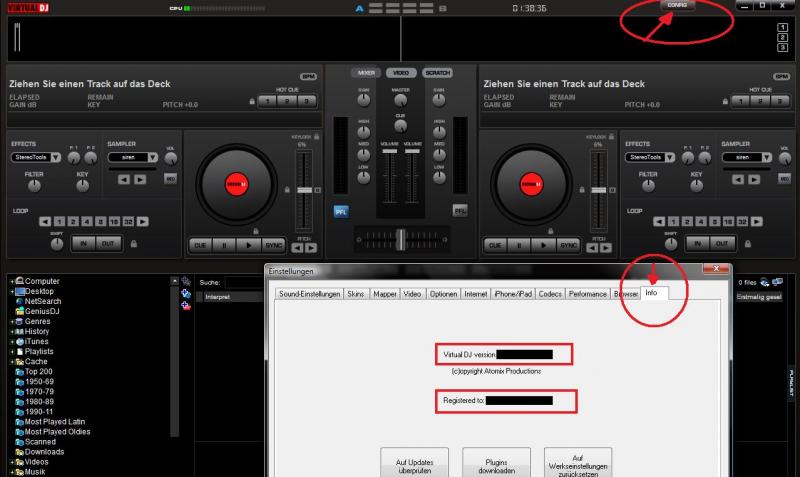Click SYNC on the right deck
This screenshot has height=477, width=800.
click(x=568, y=245)
